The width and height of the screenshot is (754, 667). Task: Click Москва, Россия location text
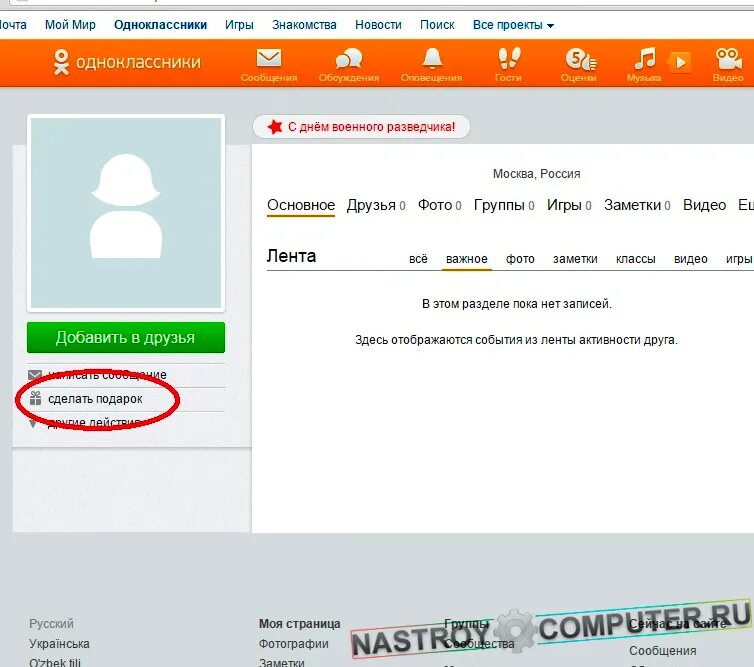pyautogui.click(x=537, y=174)
